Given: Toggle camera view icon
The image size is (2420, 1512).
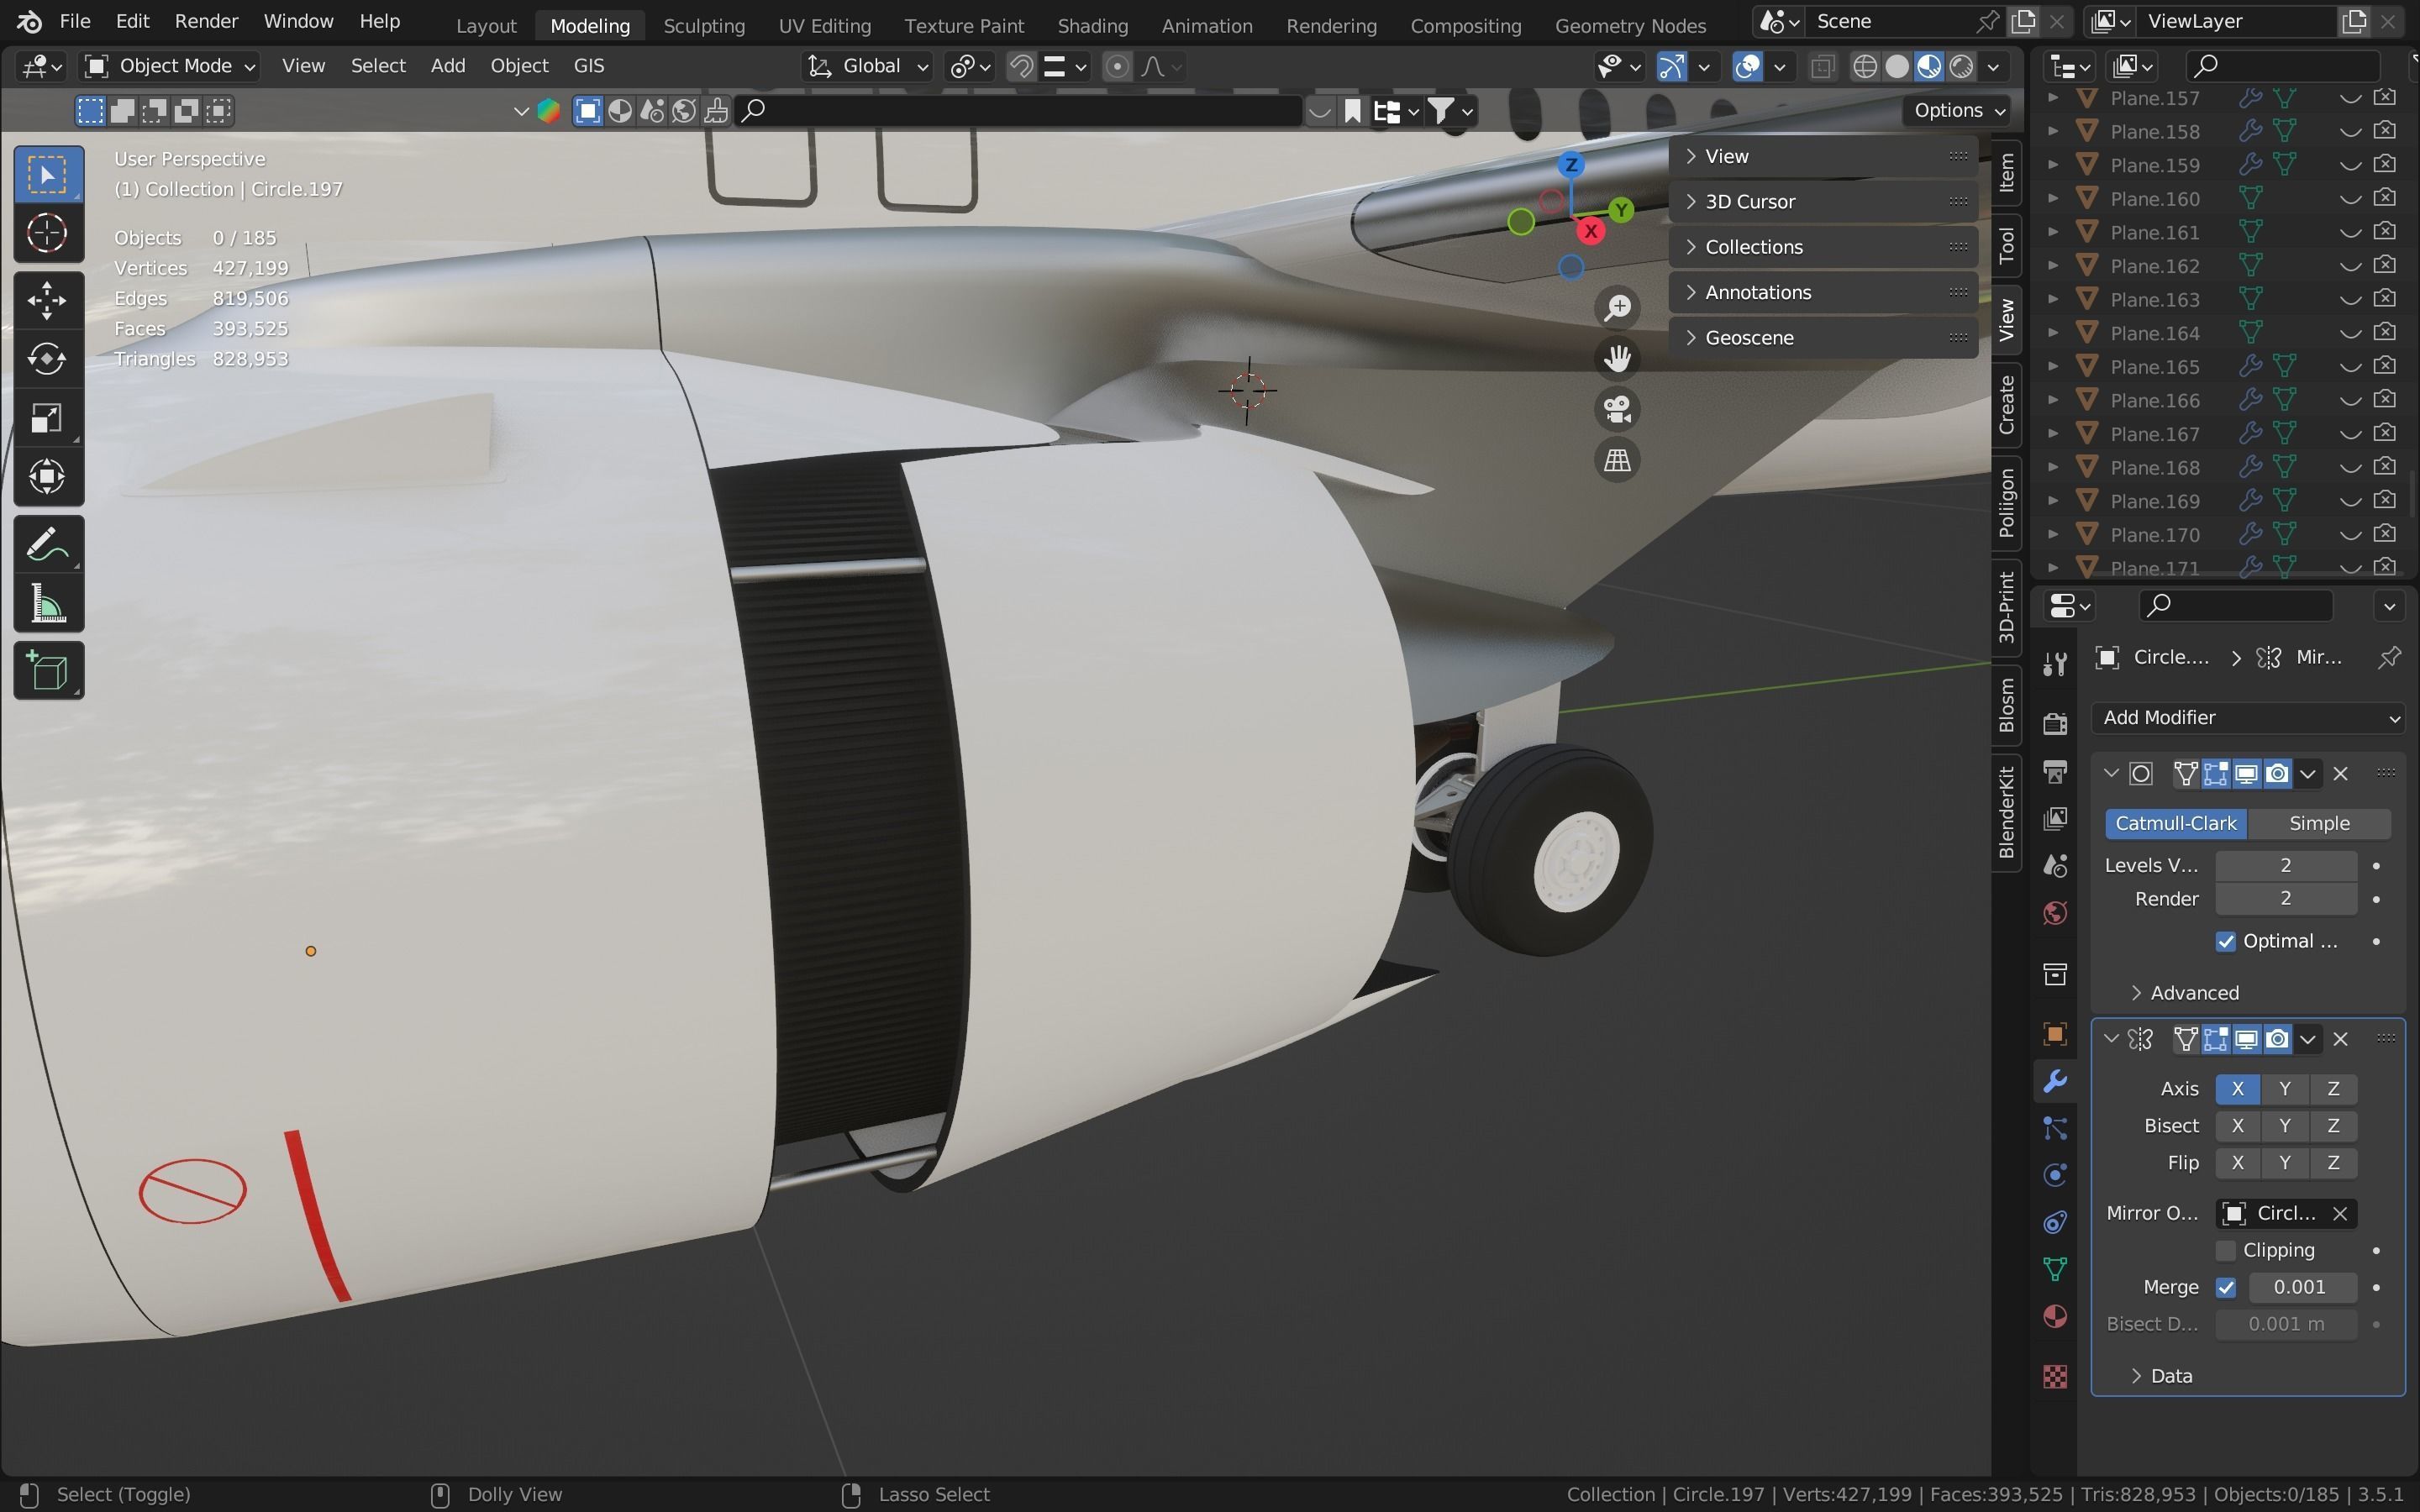Looking at the screenshot, I should (1617, 409).
